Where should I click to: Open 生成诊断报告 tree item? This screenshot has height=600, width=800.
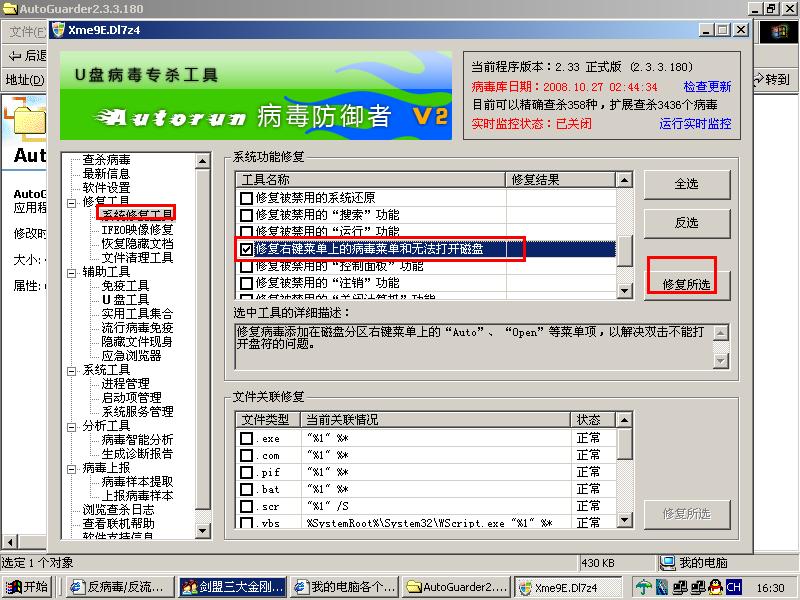pyautogui.click(x=137, y=453)
